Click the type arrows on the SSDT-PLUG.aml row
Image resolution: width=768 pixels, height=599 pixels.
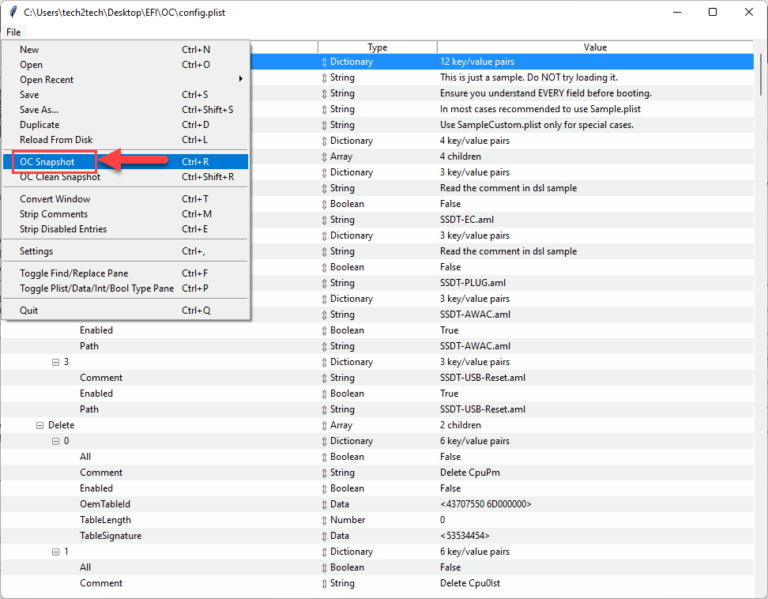pos(324,283)
